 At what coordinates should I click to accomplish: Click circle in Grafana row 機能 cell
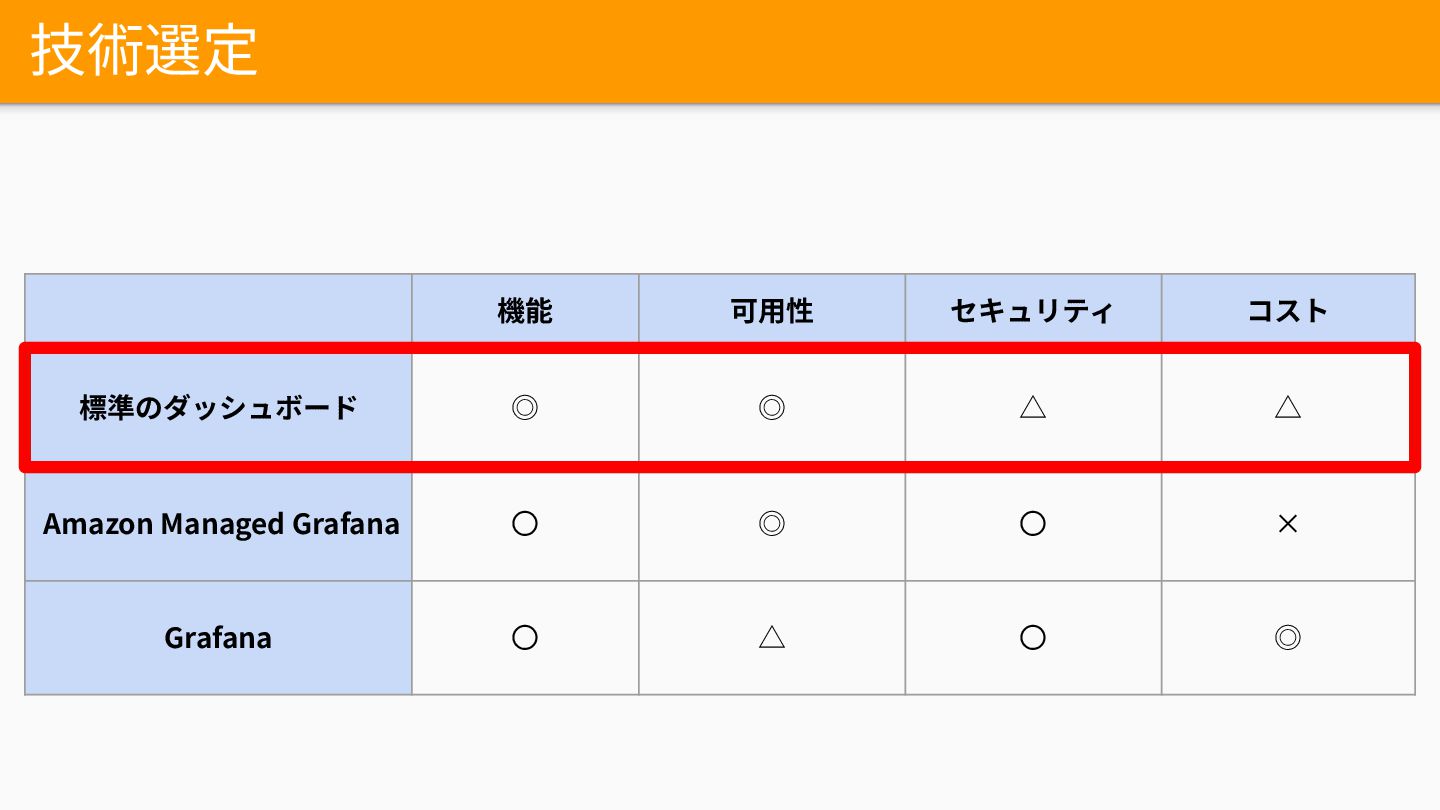pos(525,638)
